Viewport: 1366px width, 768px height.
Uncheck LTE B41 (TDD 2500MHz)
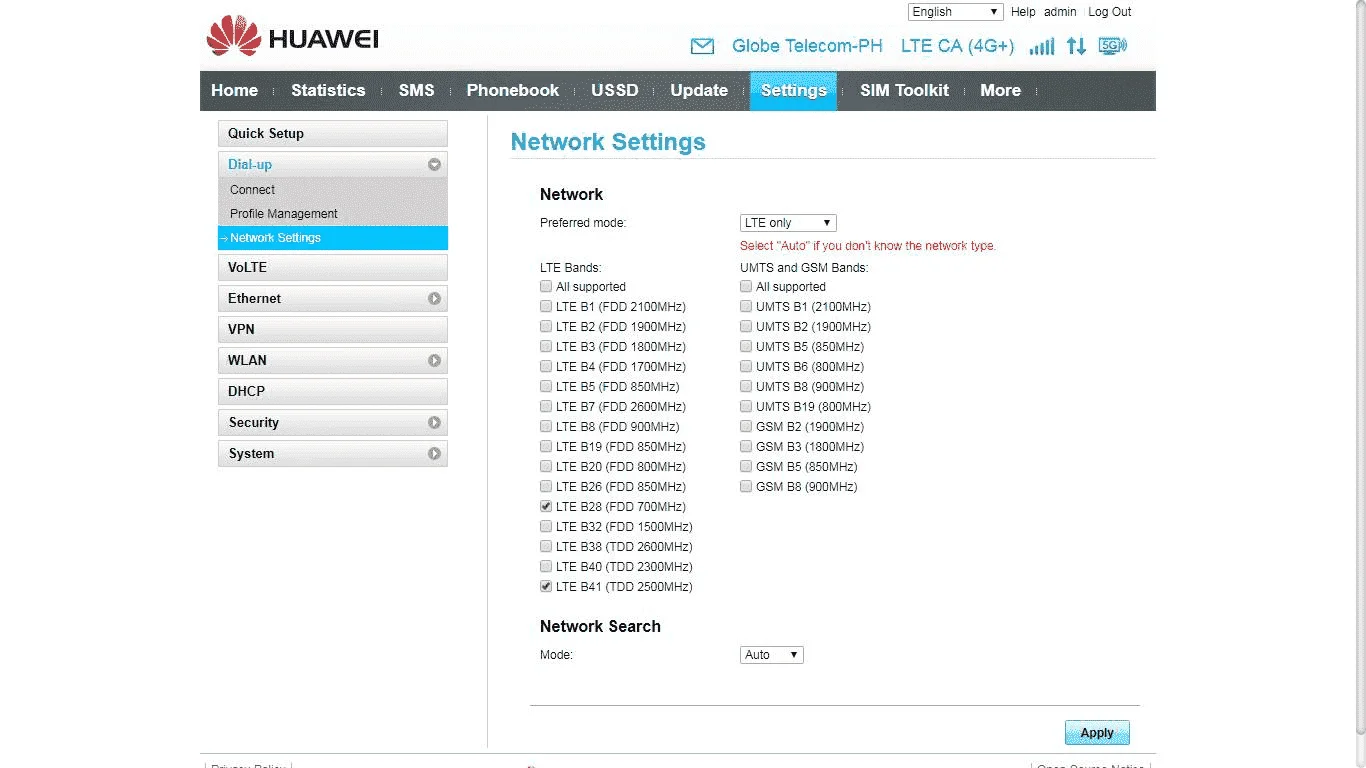coord(546,587)
